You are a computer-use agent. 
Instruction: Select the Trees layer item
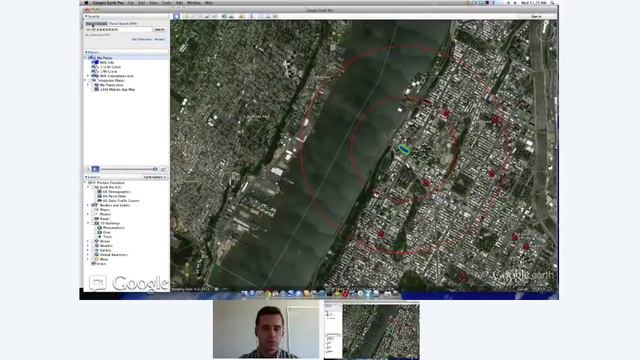[107, 237]
